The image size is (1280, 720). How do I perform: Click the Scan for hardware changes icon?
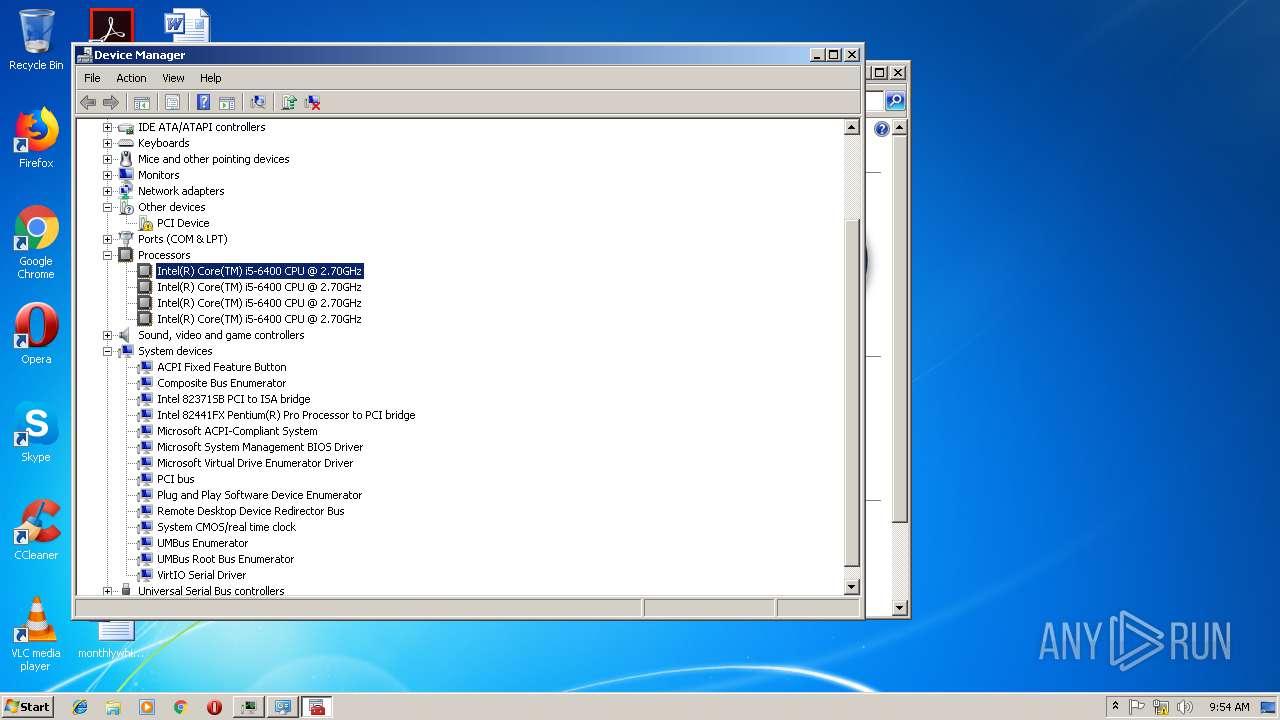258,102
